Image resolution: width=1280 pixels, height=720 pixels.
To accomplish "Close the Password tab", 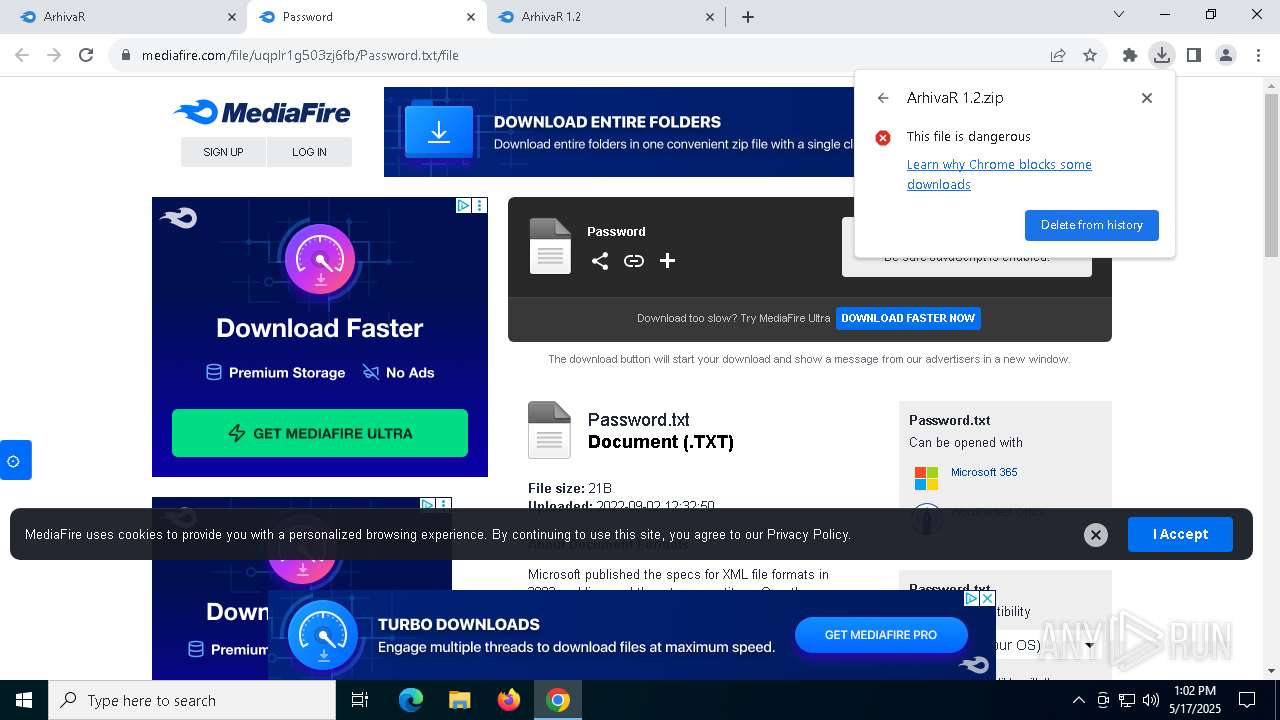I will tap(471, 17).
